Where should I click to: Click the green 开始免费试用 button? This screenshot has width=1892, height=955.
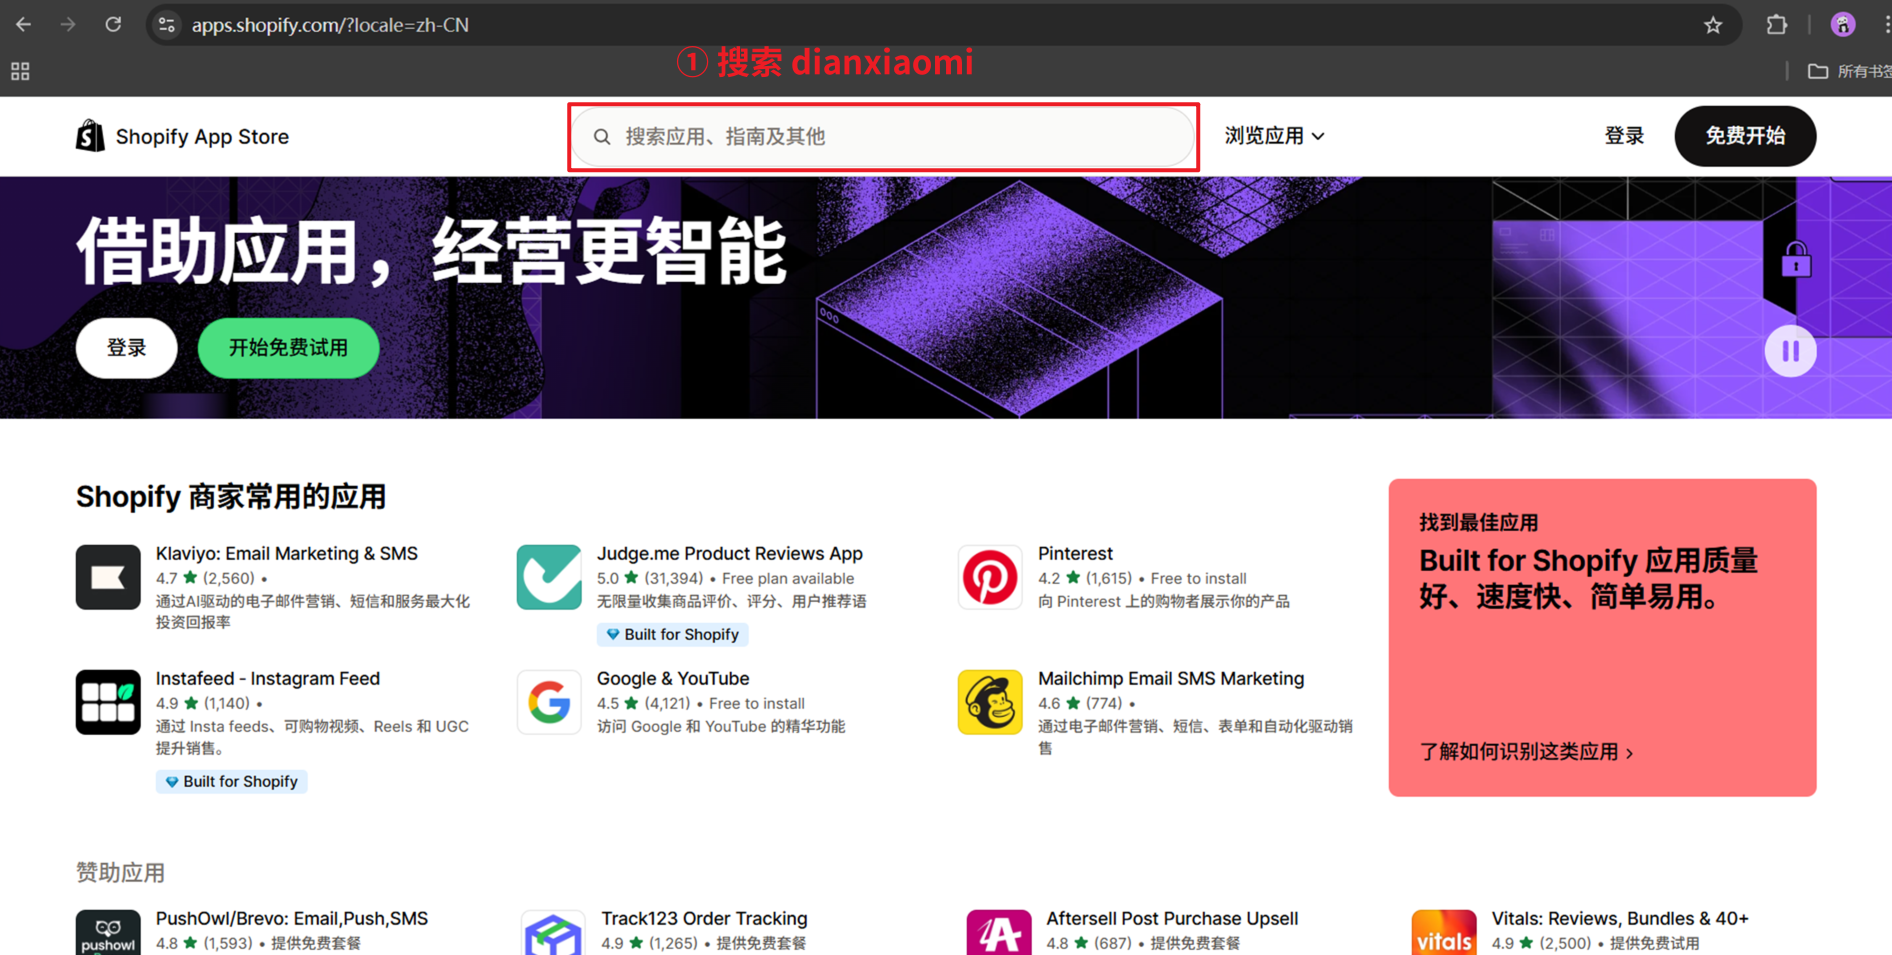pyautogui.click(x=288, y=348)
